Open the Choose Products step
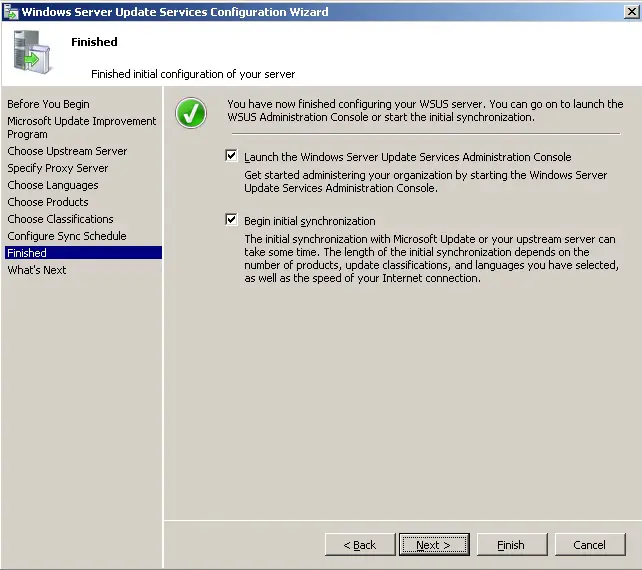This screenshot has width=642, height=570. coord(48,202)
